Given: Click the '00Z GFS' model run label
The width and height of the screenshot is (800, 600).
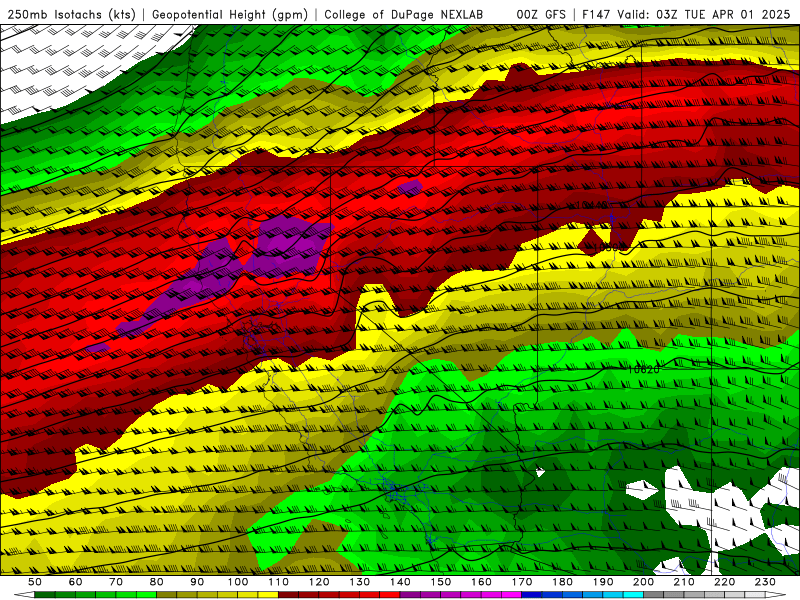Looking at the screenshot, I should pyautogui.click(x=541, y=15).
